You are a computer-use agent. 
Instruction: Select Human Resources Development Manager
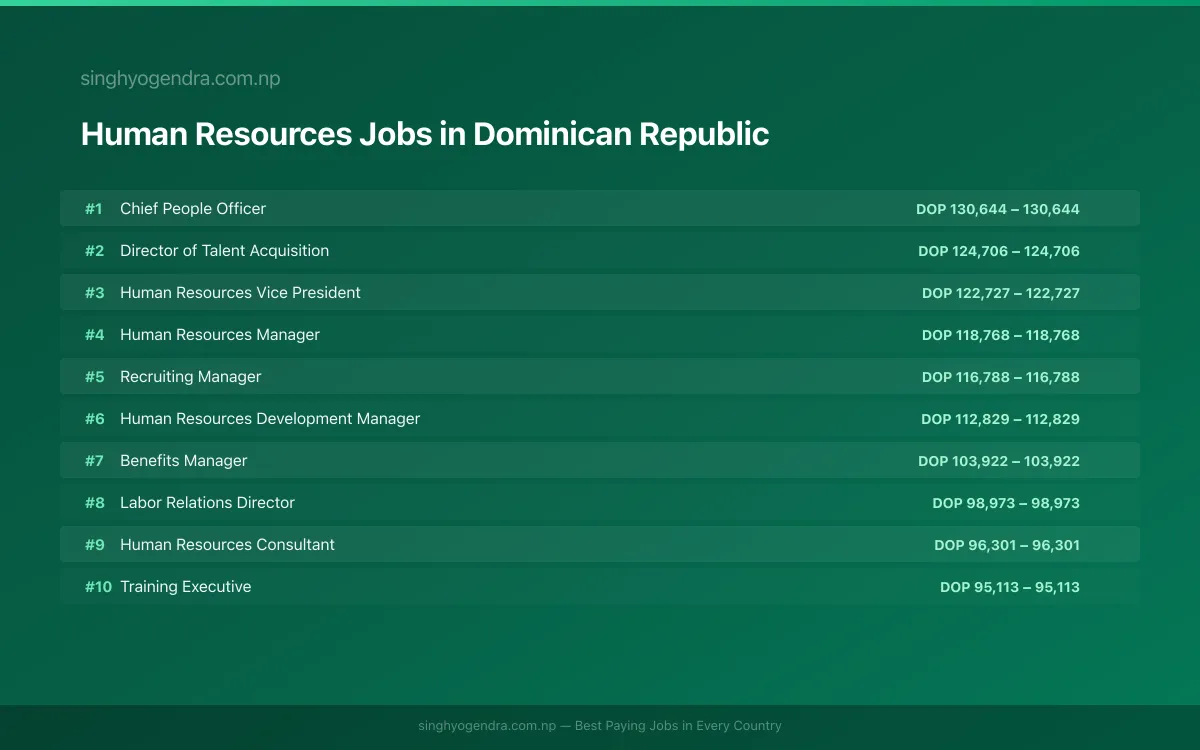point(270,419)
